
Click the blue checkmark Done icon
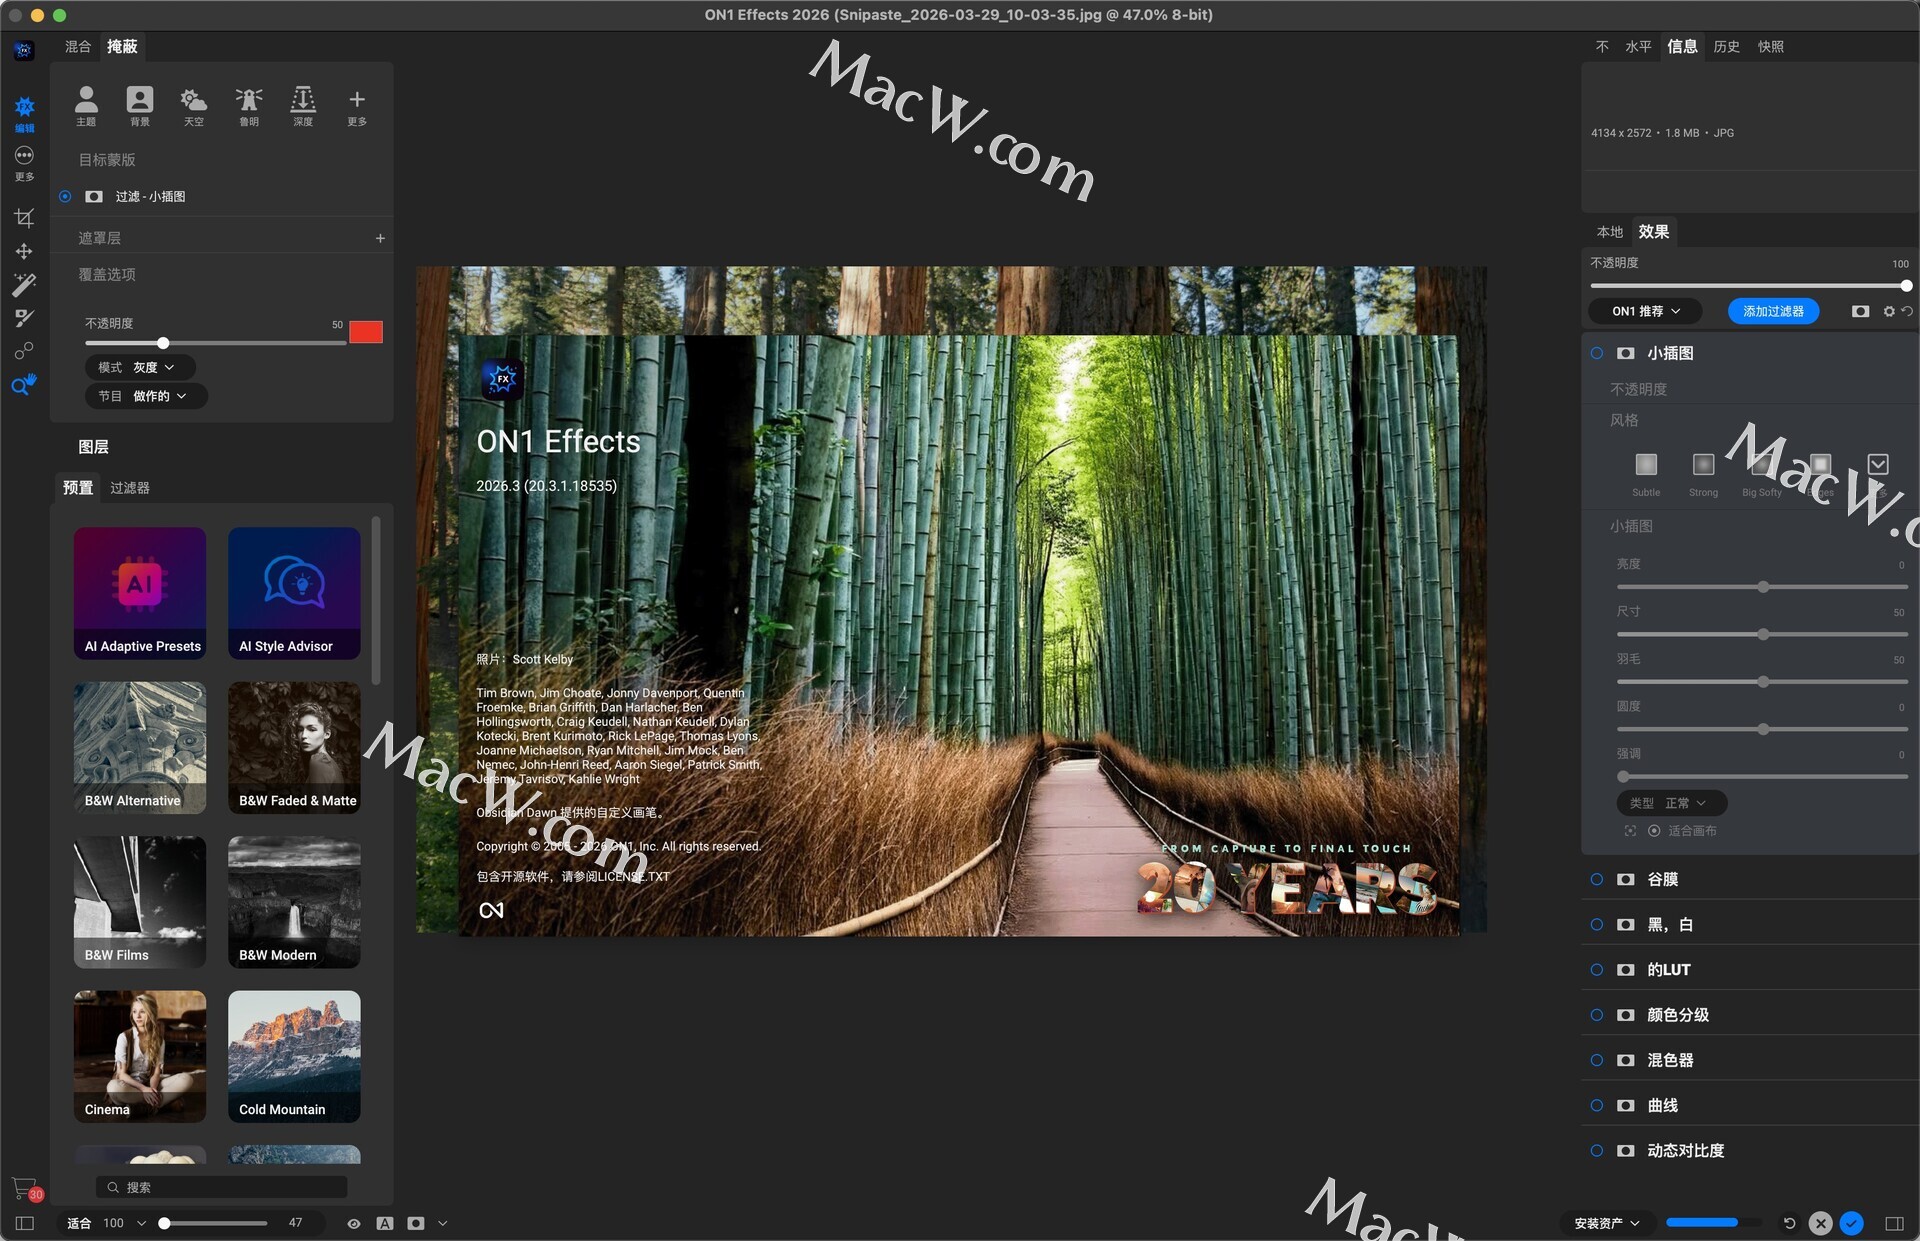[1851, 1223]
